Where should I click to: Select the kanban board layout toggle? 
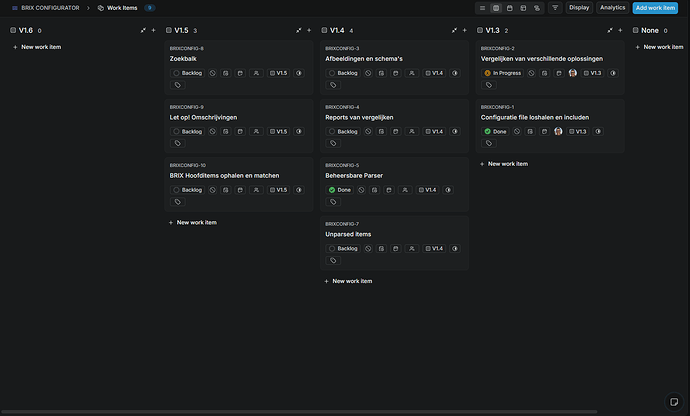[496, 7]
